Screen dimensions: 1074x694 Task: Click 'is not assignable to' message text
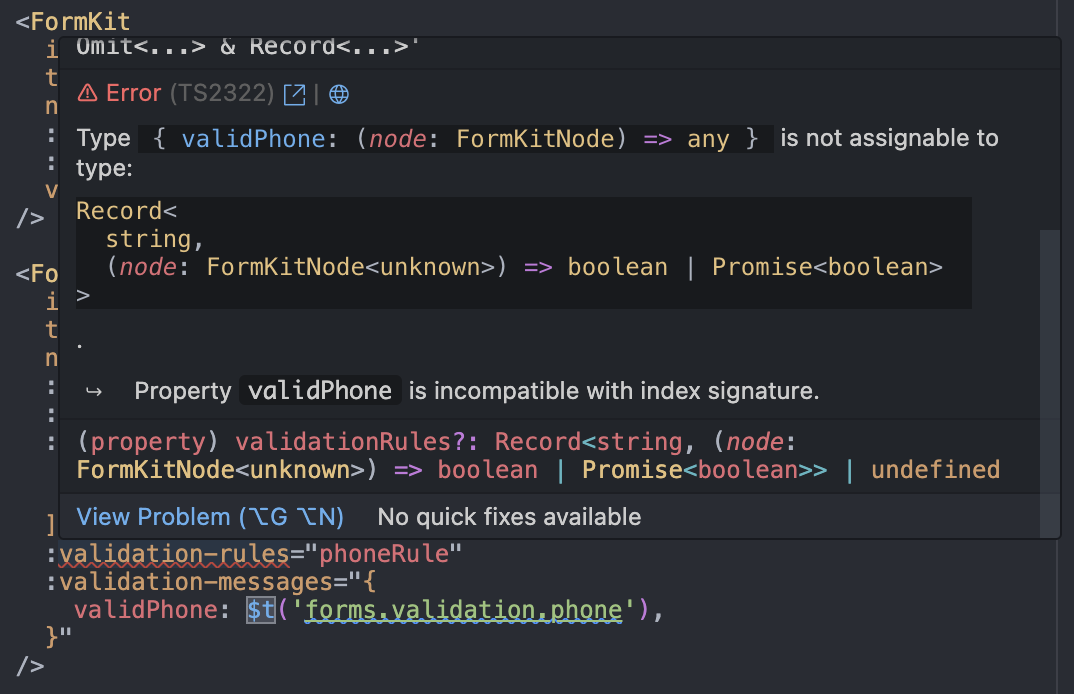tap(890, 138)
